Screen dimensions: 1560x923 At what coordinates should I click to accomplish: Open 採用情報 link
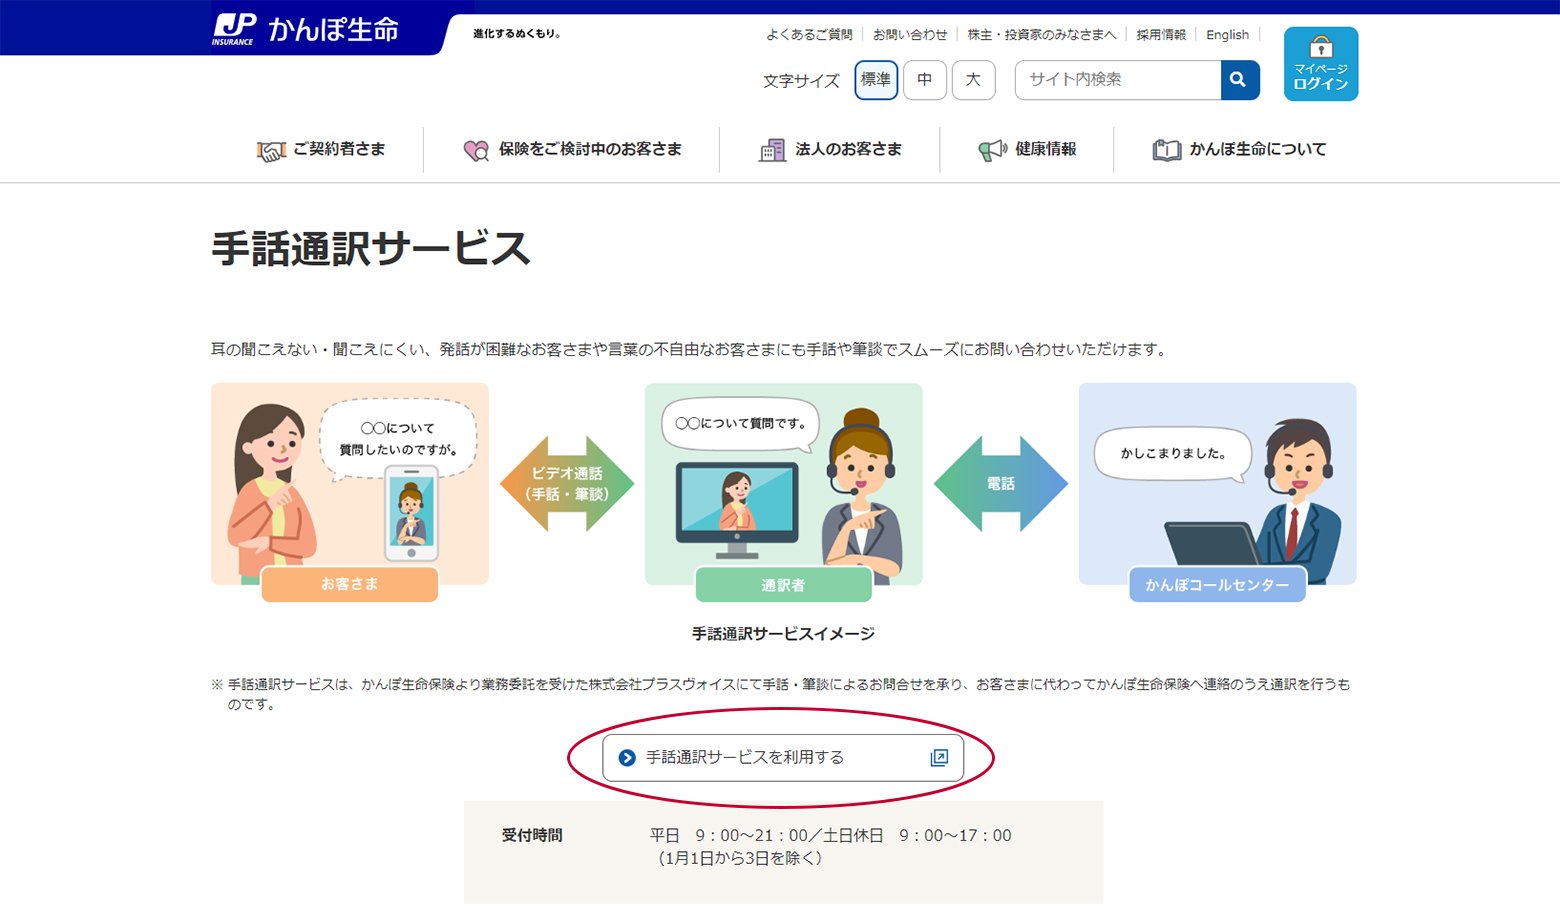tap(1161, 35)
